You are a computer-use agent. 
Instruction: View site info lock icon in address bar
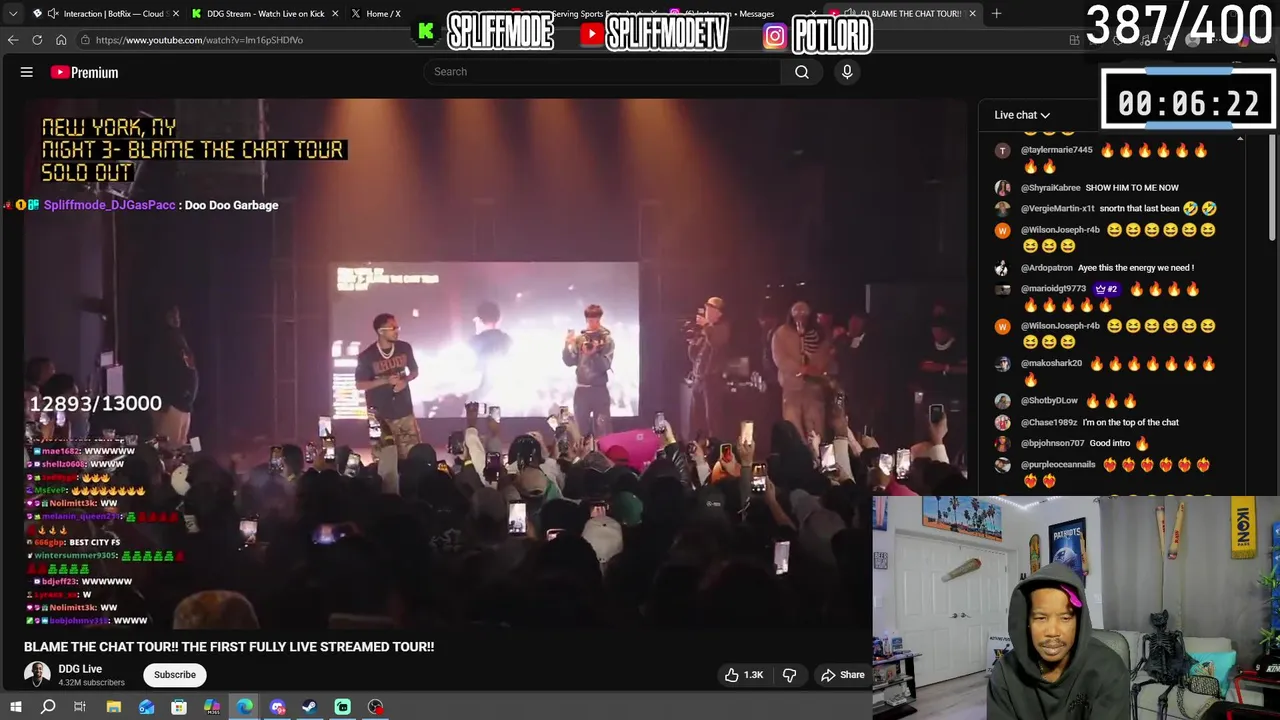point(86,40)
